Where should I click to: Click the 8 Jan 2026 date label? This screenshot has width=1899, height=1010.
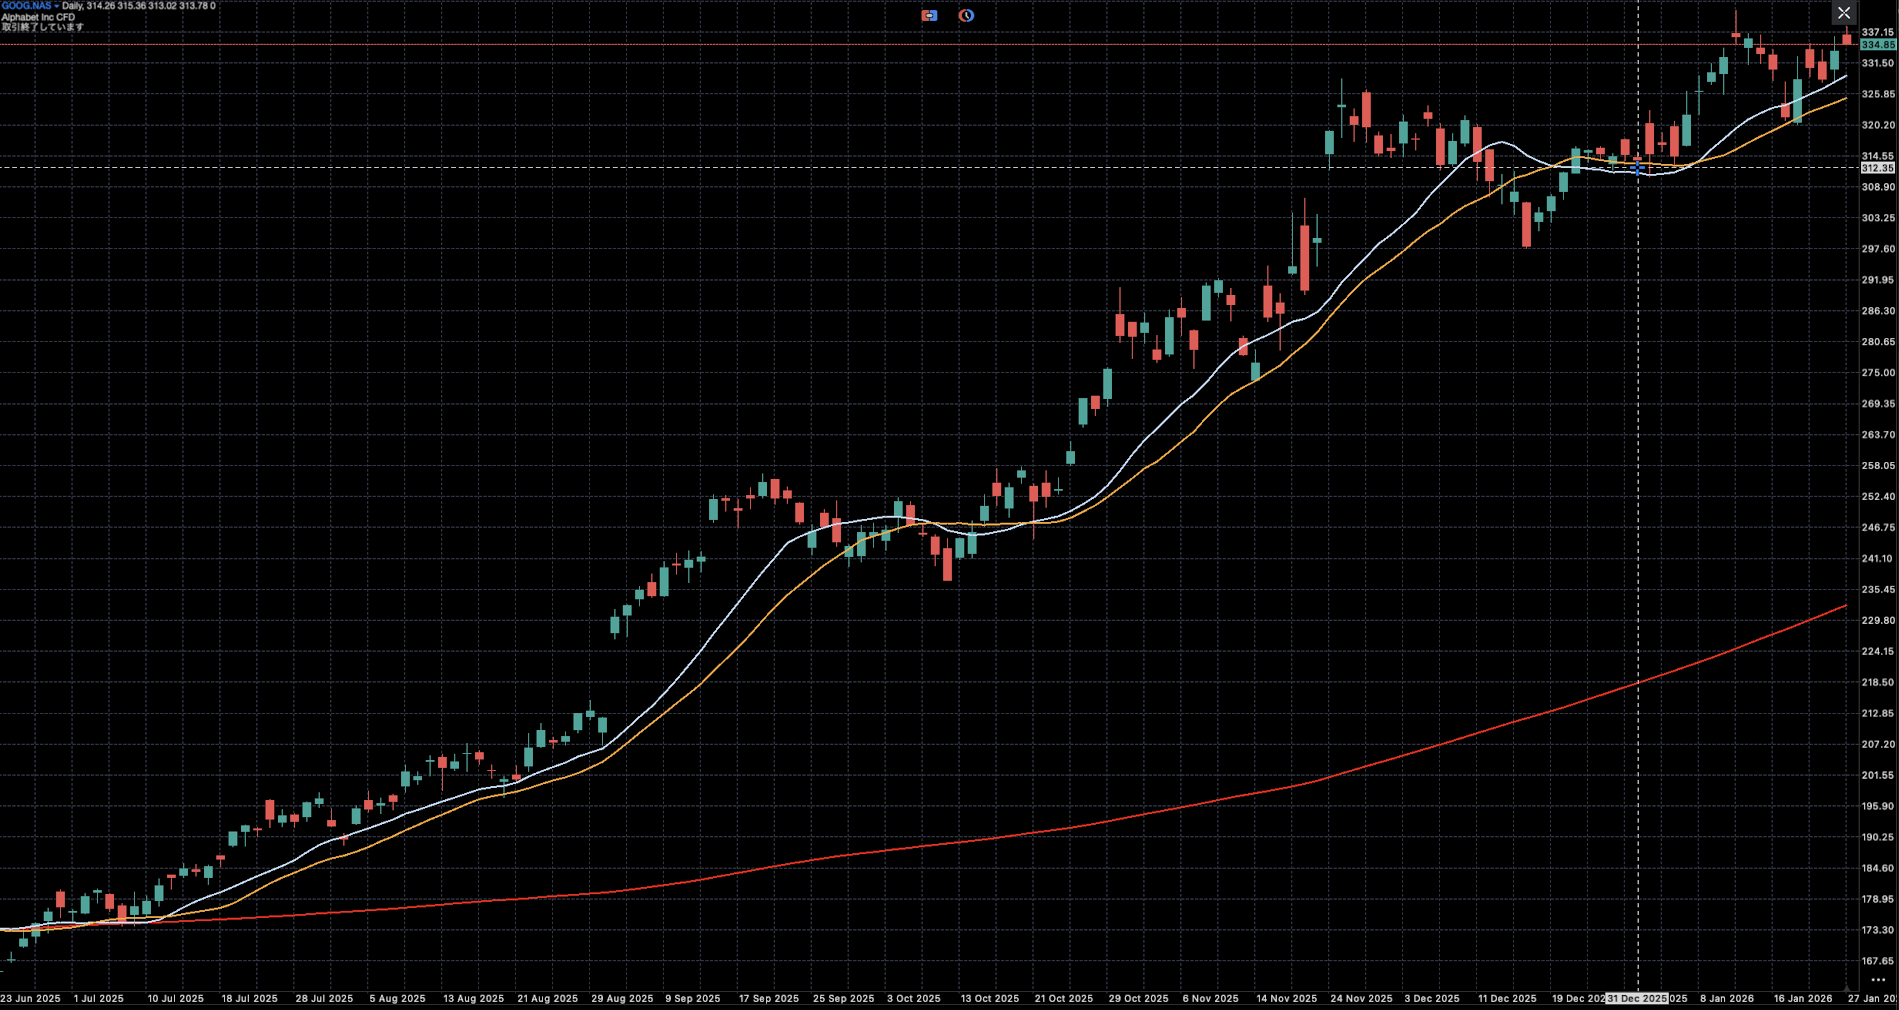pyautogui.click(x=1727, y=998)
